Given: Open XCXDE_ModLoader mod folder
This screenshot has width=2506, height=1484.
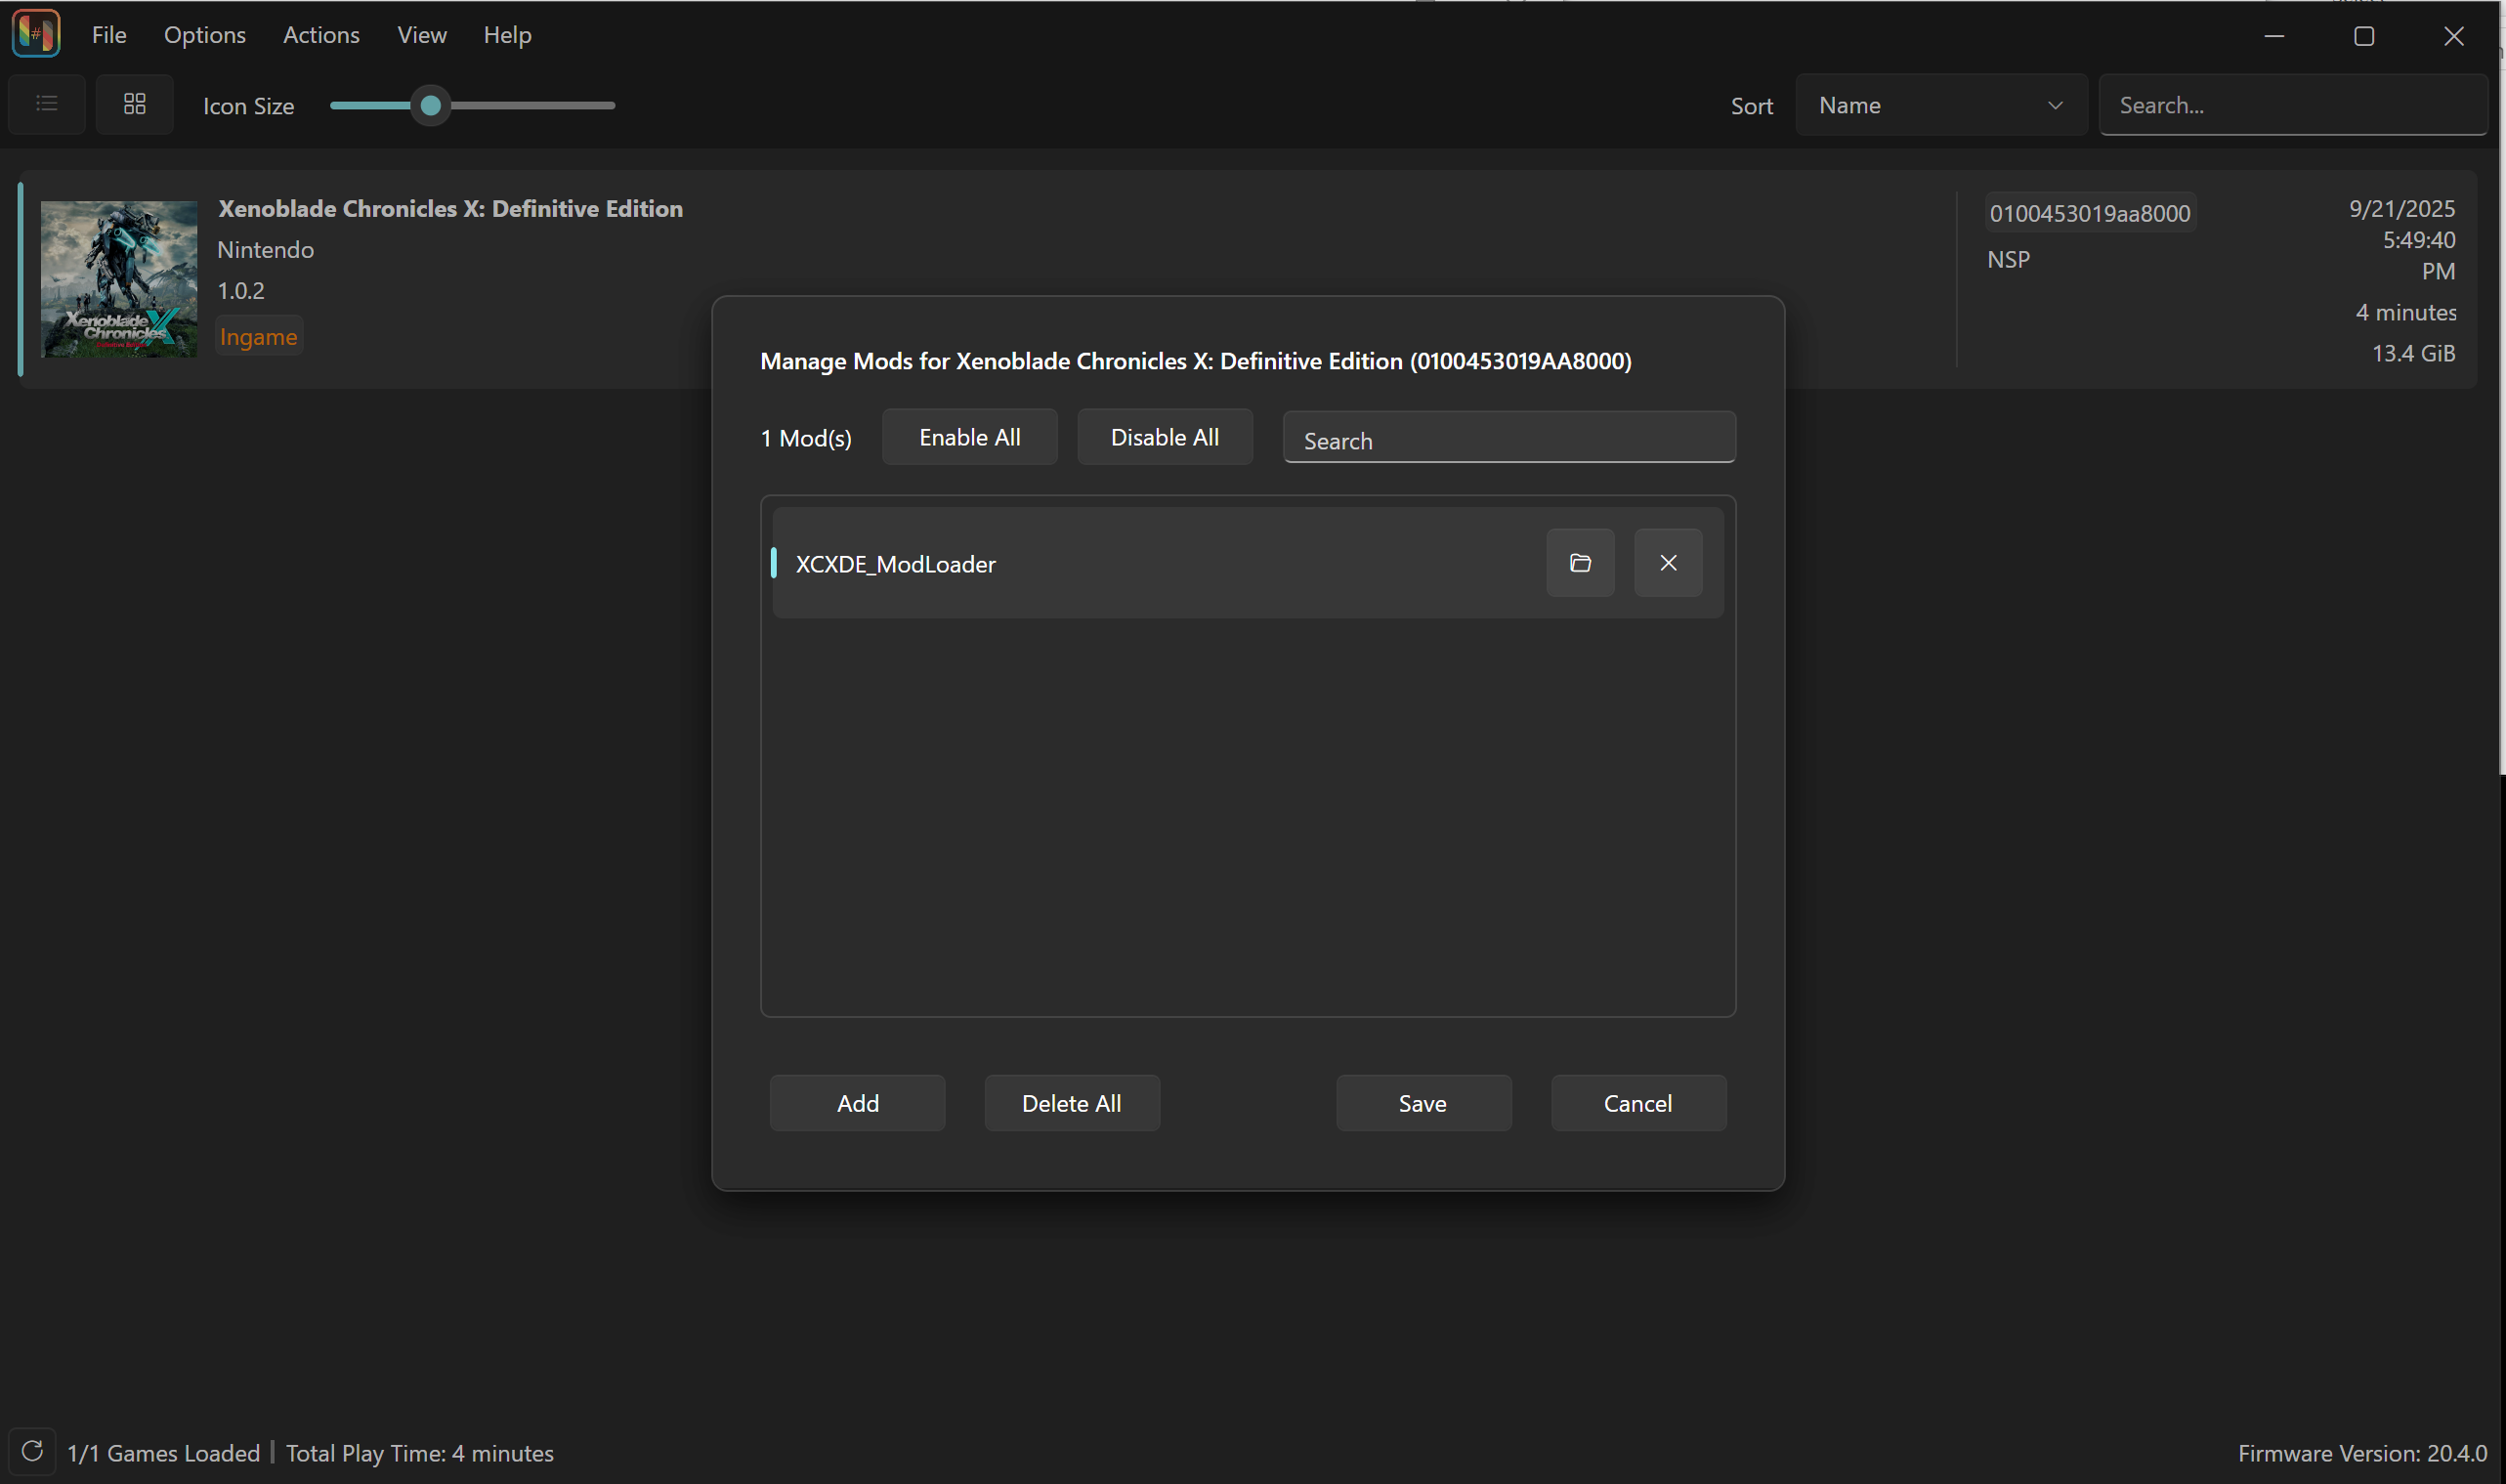Looking at the screenshot, I should click(x=1579, y=563).
